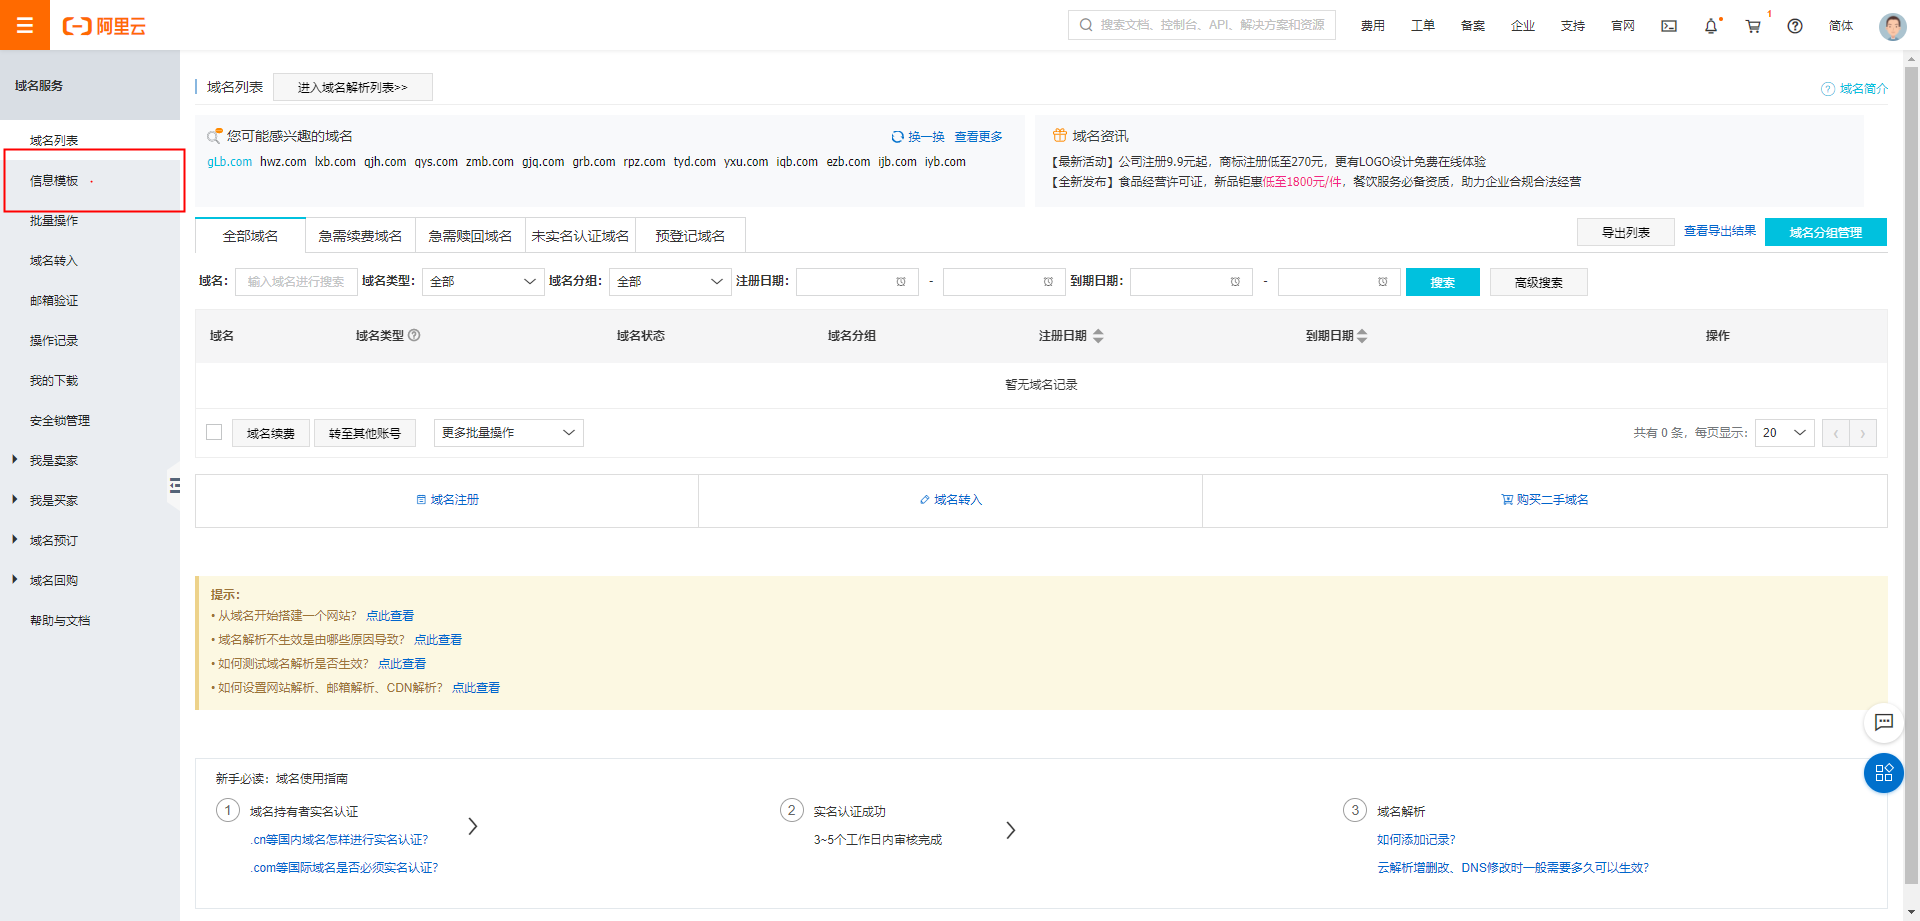Viewport: 1920px width, 921px height.
Task: 勾选批量操作的全选复选框
Action: click(x=213, y=432)
